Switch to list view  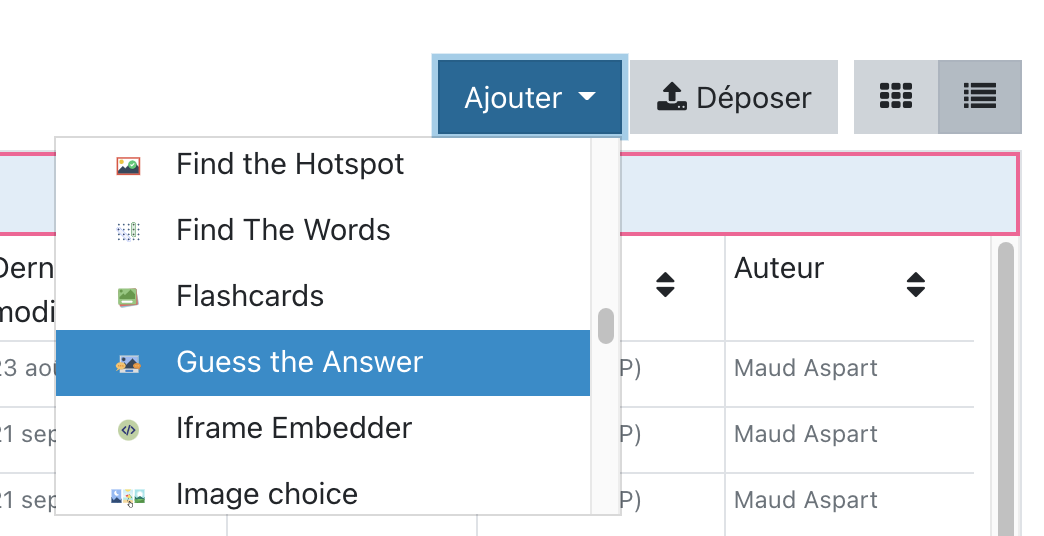[x=980, y=97]
